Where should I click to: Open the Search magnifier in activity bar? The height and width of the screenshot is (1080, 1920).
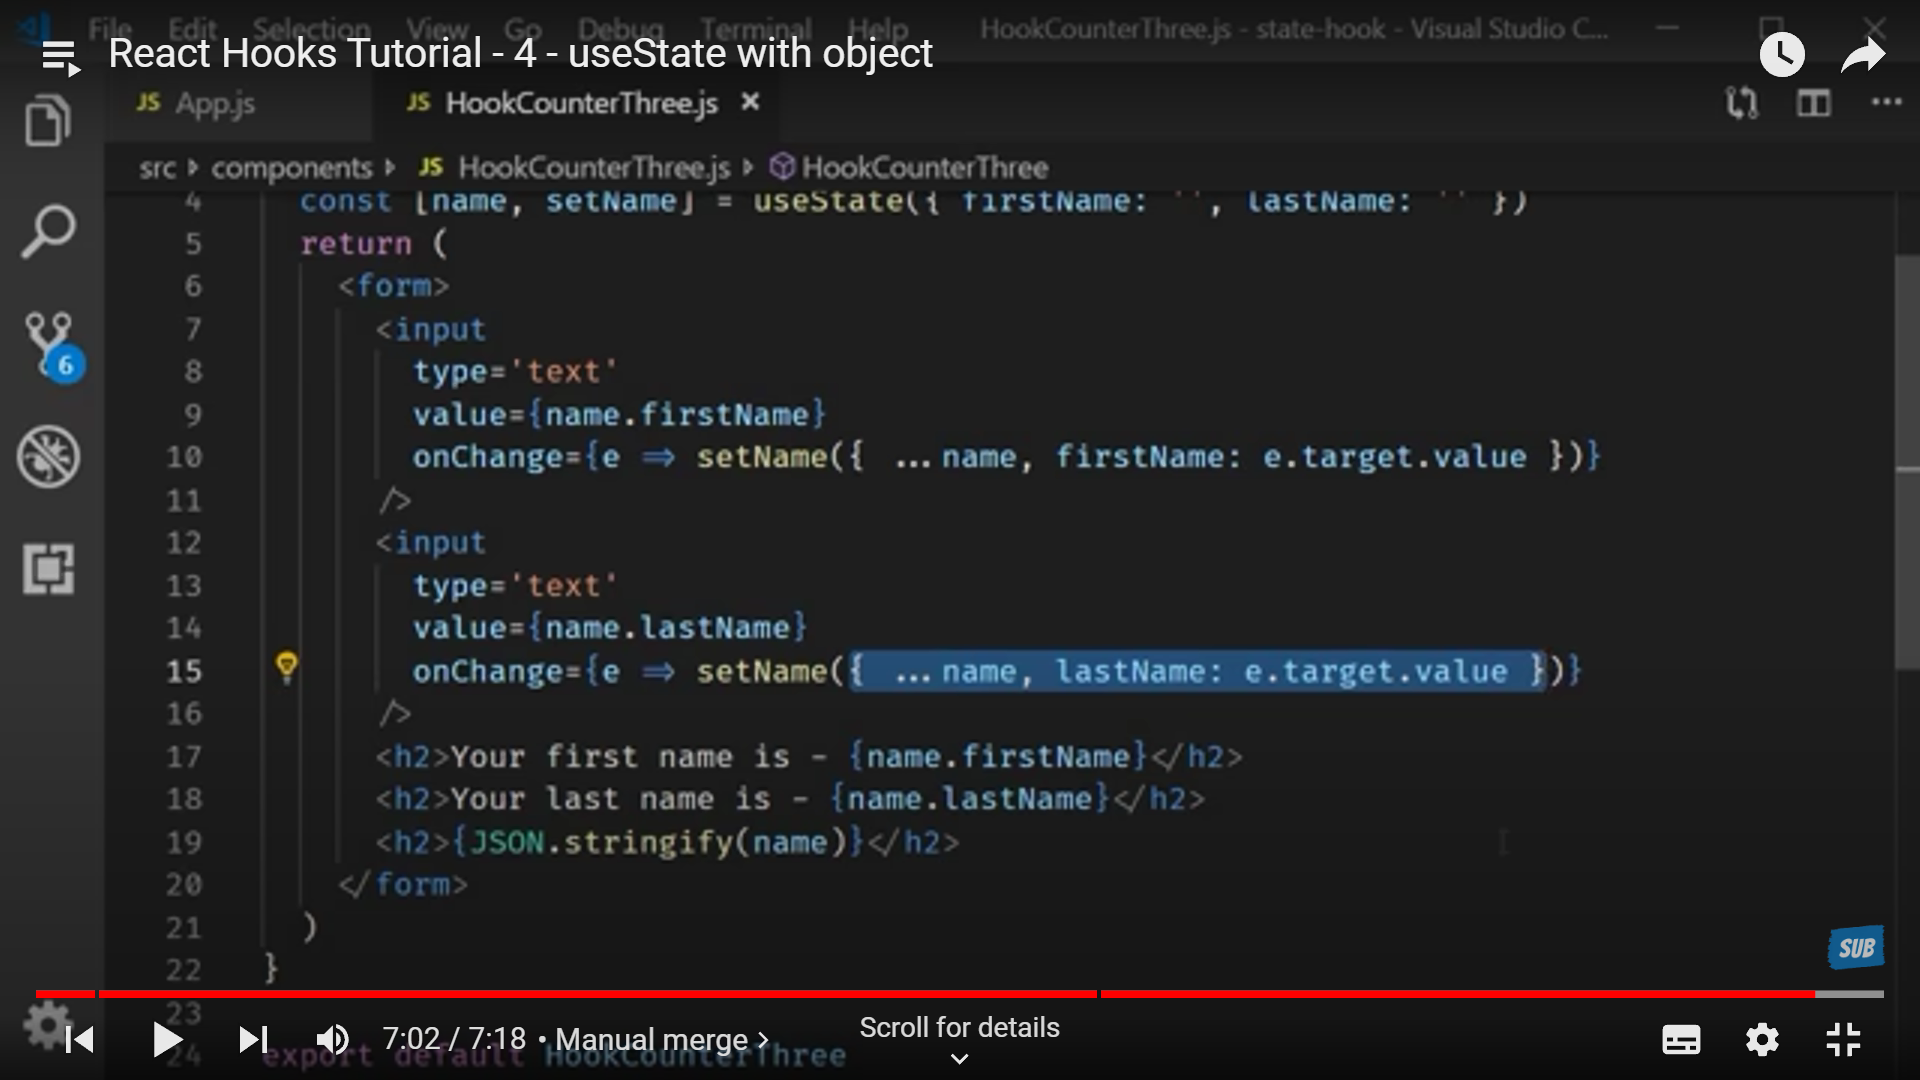click(47, 232)
